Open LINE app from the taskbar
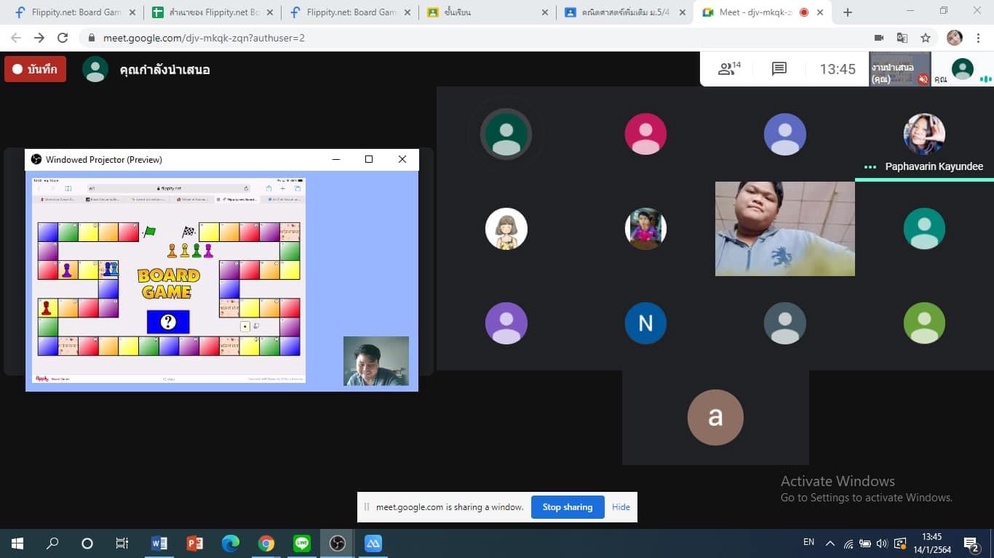This screenshot has width=994, height=558. pos(302,543)
